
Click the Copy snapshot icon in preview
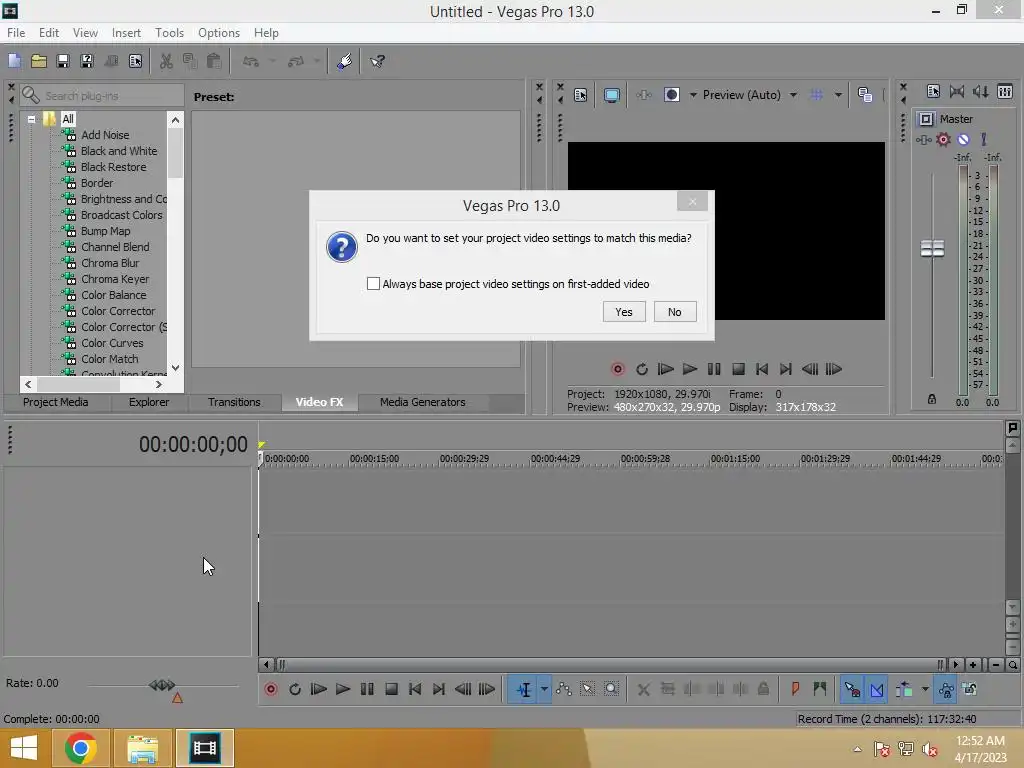pos(865,95)
